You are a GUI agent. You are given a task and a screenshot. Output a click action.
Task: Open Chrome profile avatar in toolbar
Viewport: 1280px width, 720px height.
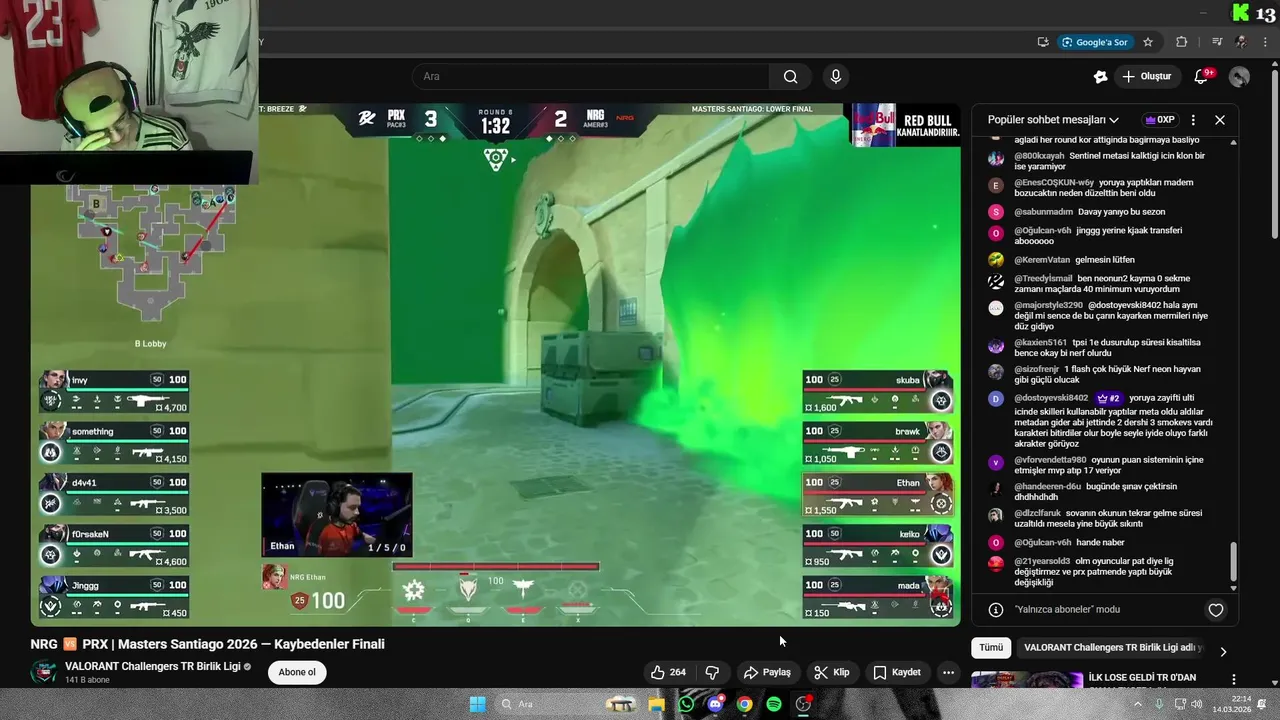pos(1241,42)
